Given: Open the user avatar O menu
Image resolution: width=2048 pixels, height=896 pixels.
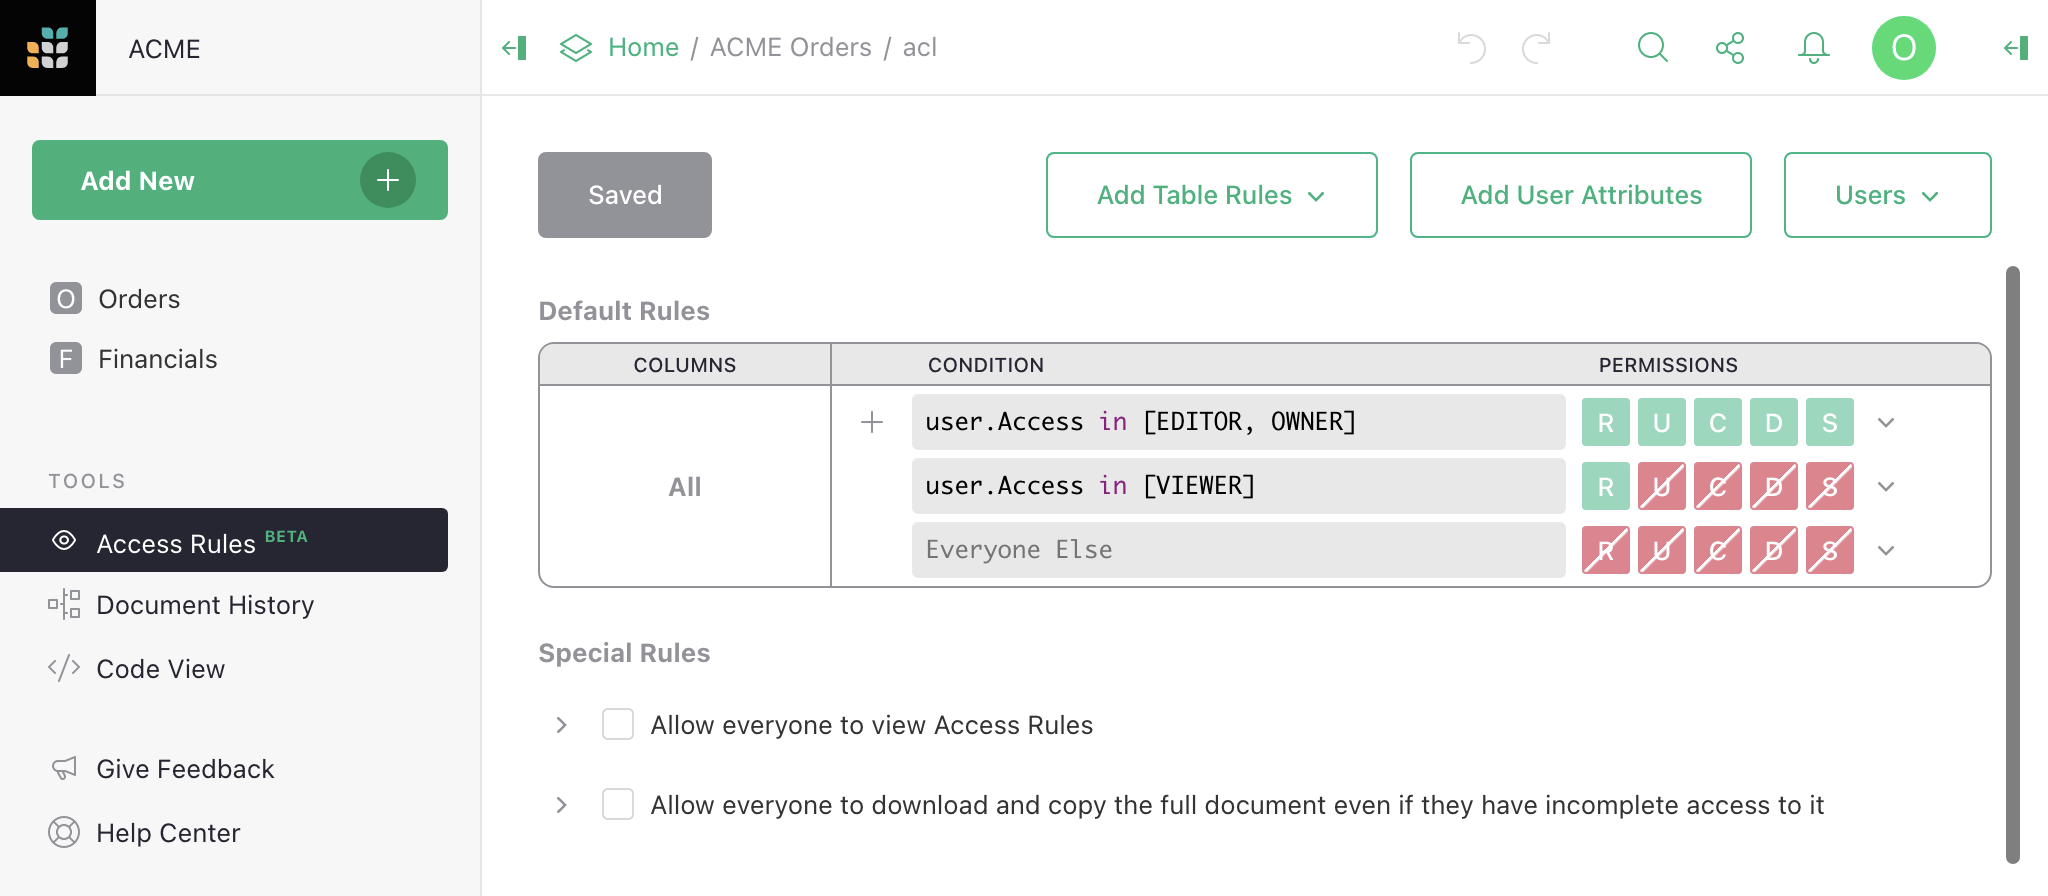Looking at the screenshot, I should [x=1904, y=48].
